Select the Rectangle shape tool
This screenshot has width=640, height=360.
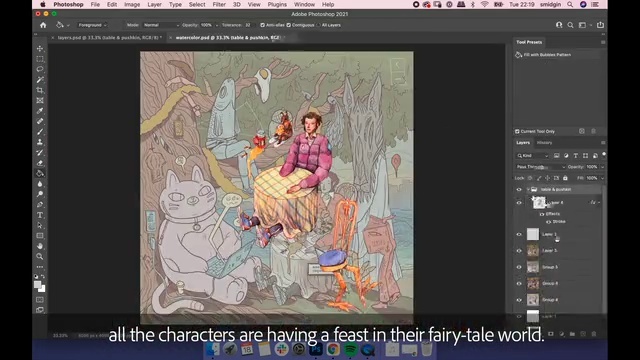point(40,236)
